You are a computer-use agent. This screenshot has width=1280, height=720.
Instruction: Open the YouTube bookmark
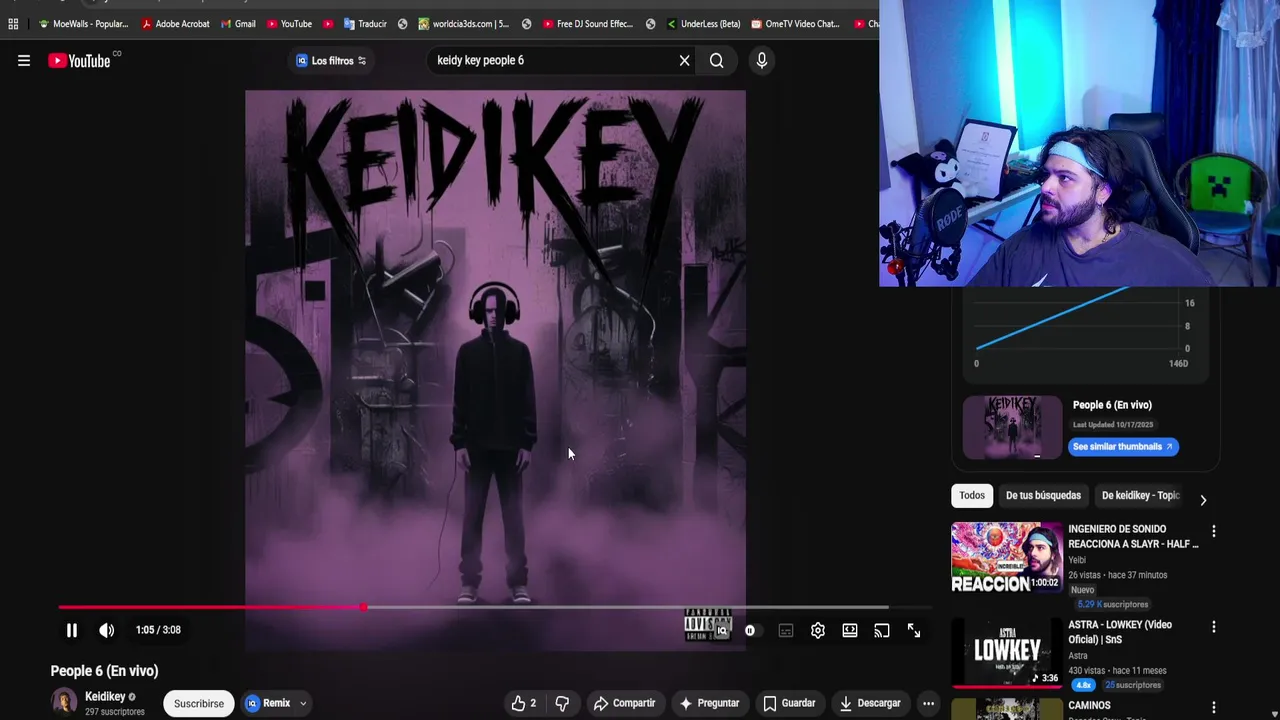click(289, 24)
